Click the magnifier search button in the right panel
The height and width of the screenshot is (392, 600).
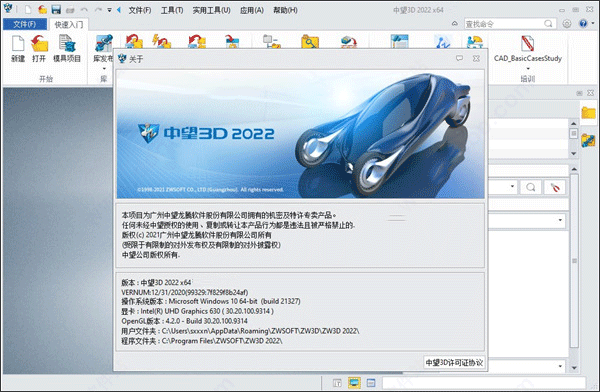pyautogui.click(x=531, y=188)
